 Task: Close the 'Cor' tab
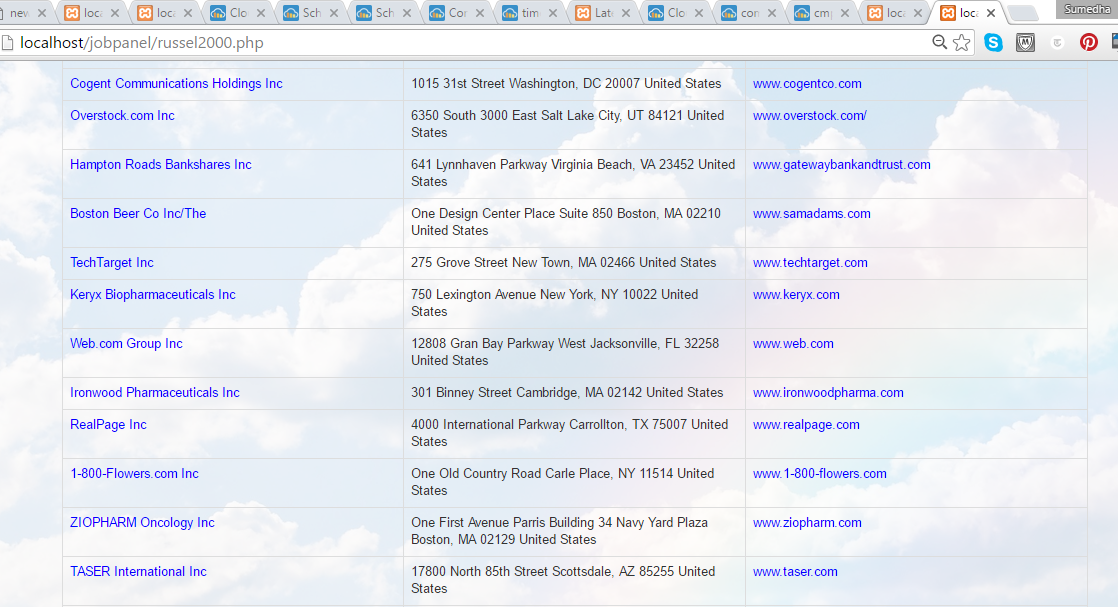pos(480,13)
